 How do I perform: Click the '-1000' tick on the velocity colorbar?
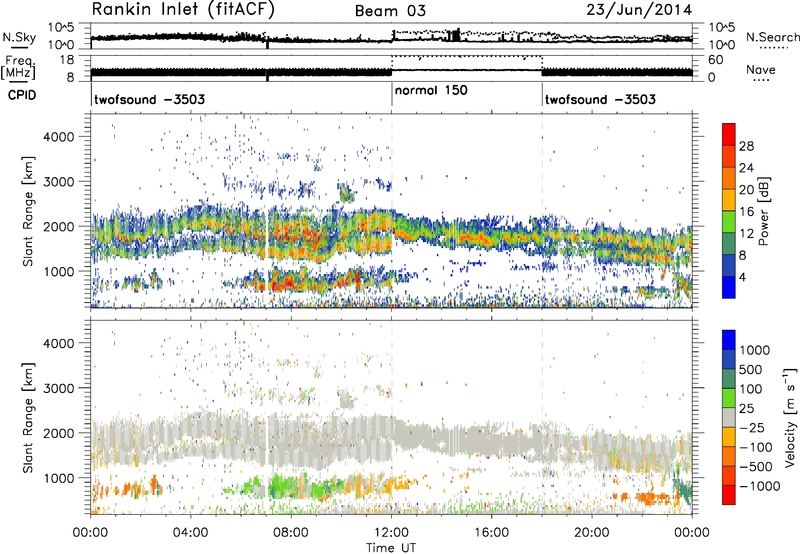click(760, 486)
